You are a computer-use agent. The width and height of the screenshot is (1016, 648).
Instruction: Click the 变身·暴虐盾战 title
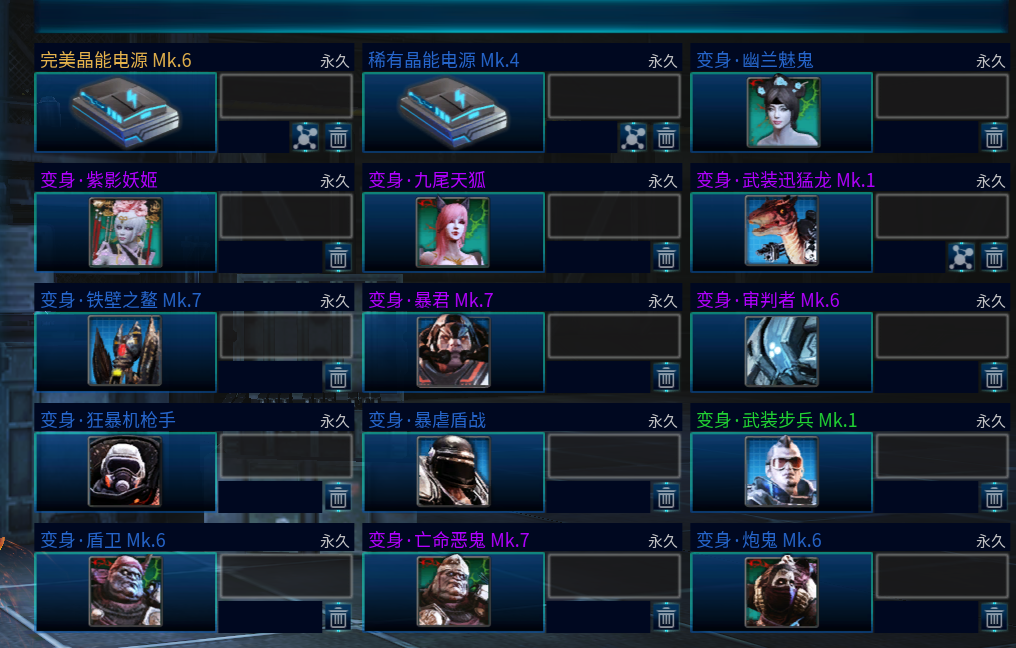[x=427, y=420]
